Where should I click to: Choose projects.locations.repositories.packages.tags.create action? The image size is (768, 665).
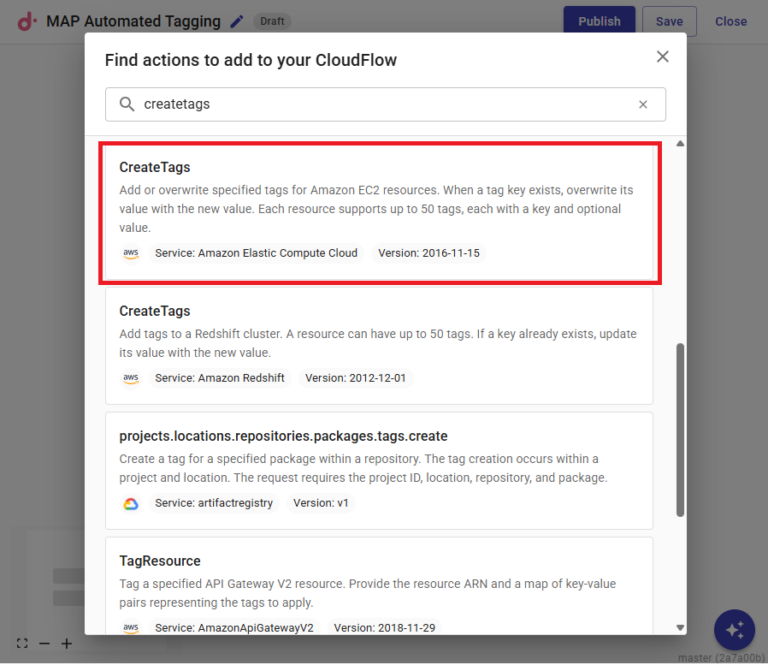click(x=379, y=470)
